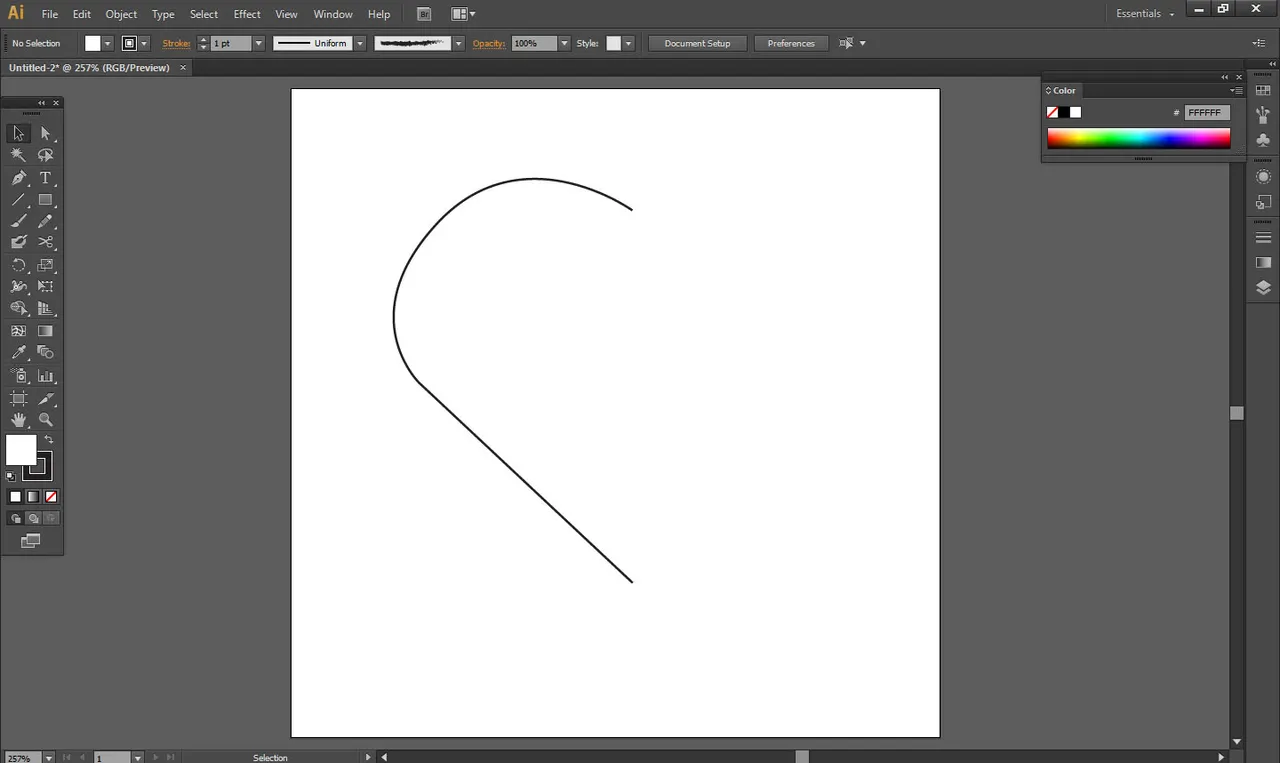This screenshot has width=1280, height=763.
Task: Select the Shape Builder tool
Action: click(x=18, y=309)
